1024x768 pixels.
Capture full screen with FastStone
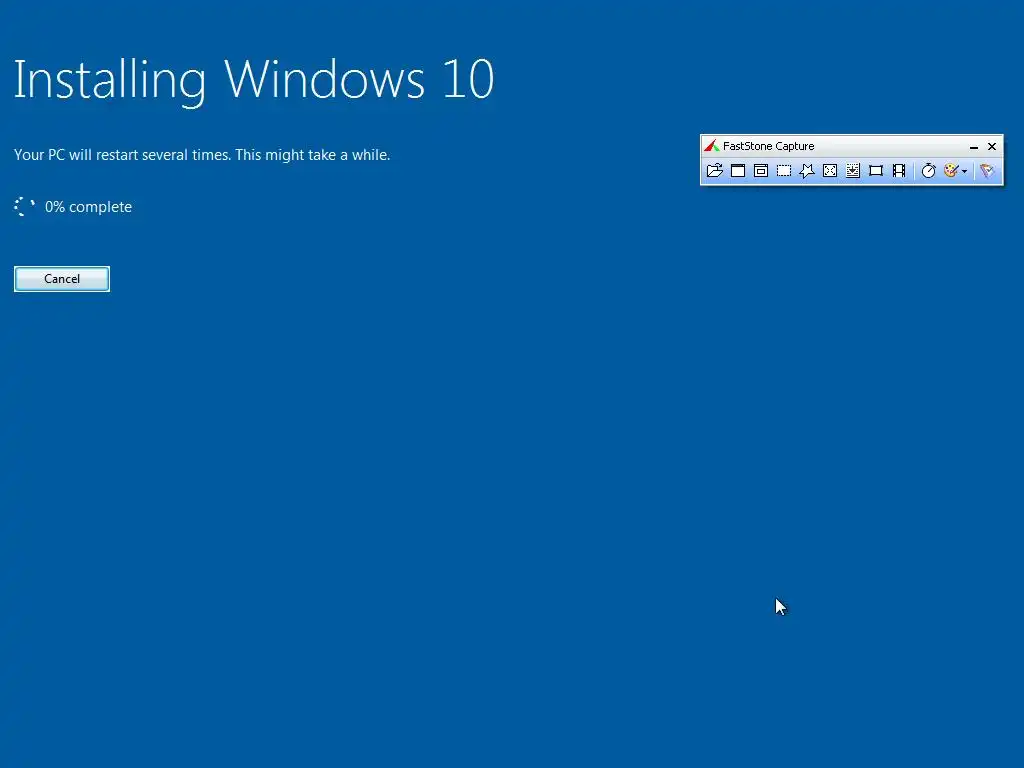(x=830, y=170)
